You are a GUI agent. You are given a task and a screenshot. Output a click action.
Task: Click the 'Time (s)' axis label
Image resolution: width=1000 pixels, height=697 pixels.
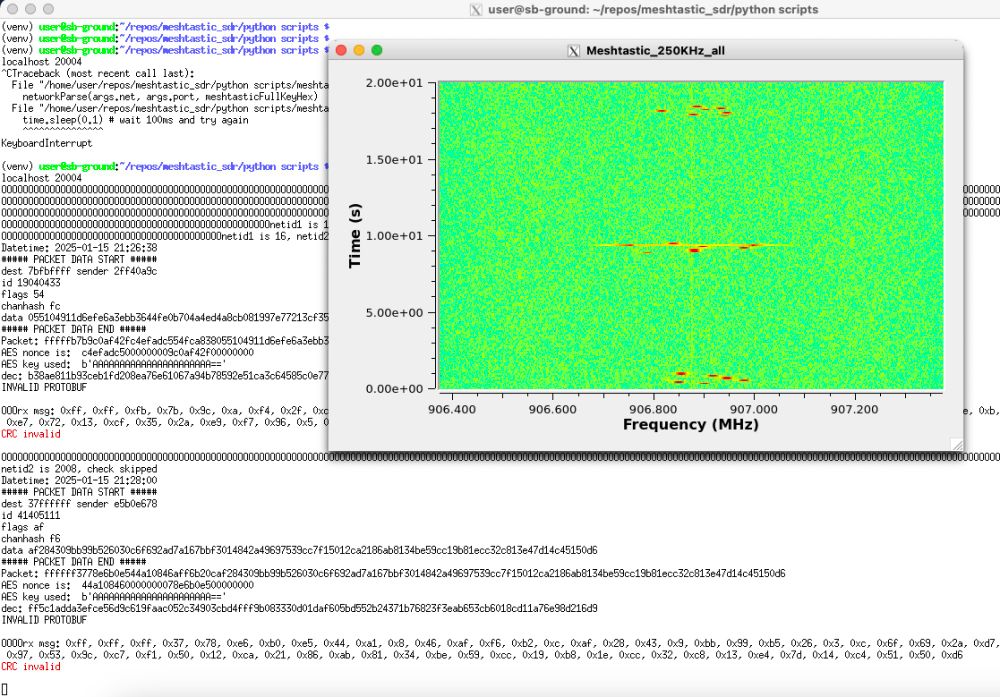coord(355,235)
